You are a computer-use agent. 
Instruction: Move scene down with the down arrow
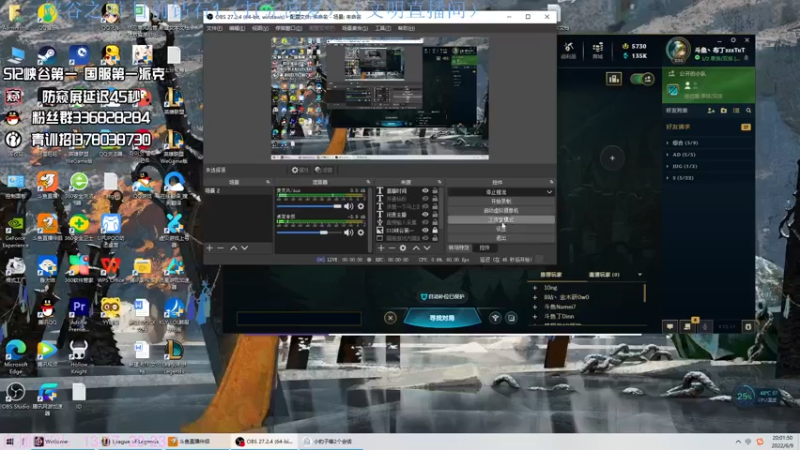[244, 248]
